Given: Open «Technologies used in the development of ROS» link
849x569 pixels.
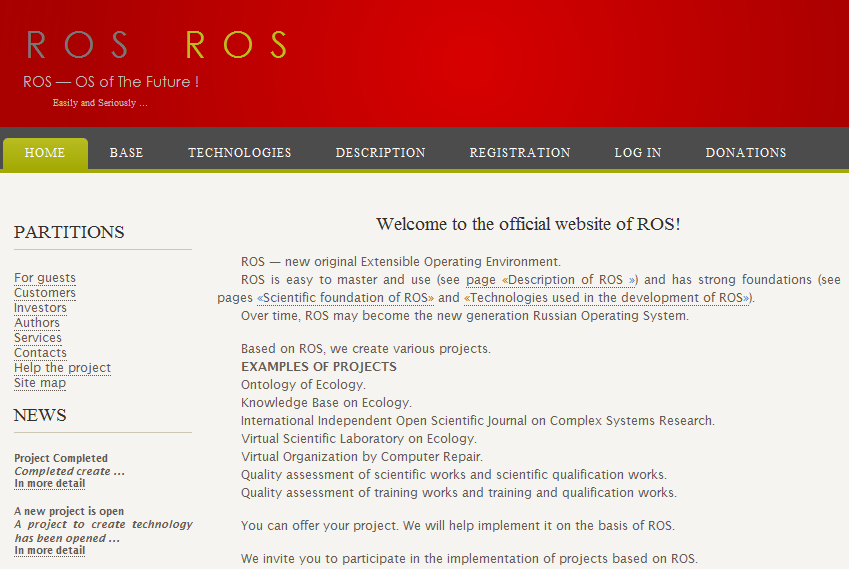Looking at the screenshot, I should pyautogui.click(x=607, y=298).
